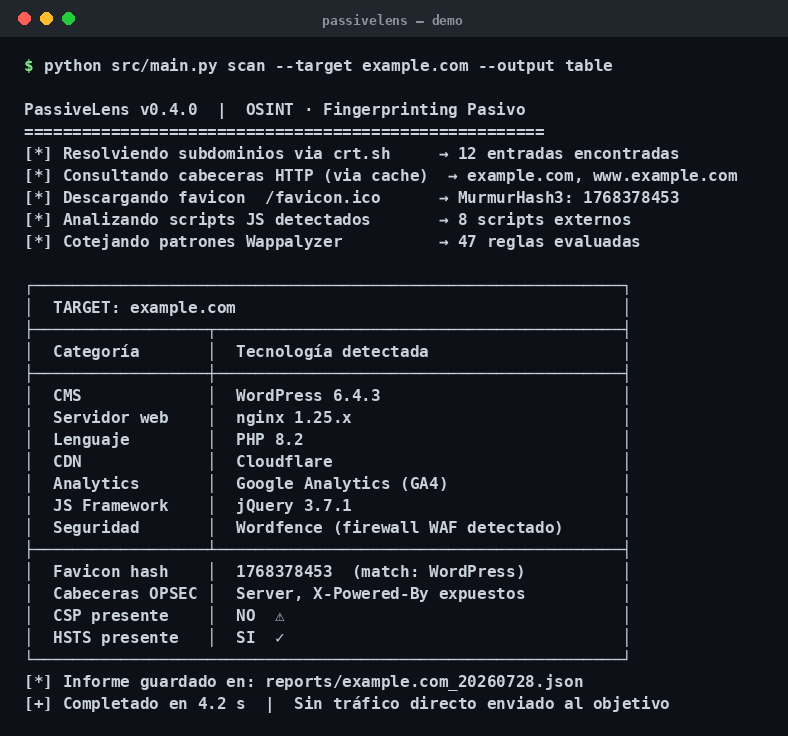Click the 'Cabeceras OPSEC' row label
This screenshot has height=736, width=788.
(x=125, y=593)
